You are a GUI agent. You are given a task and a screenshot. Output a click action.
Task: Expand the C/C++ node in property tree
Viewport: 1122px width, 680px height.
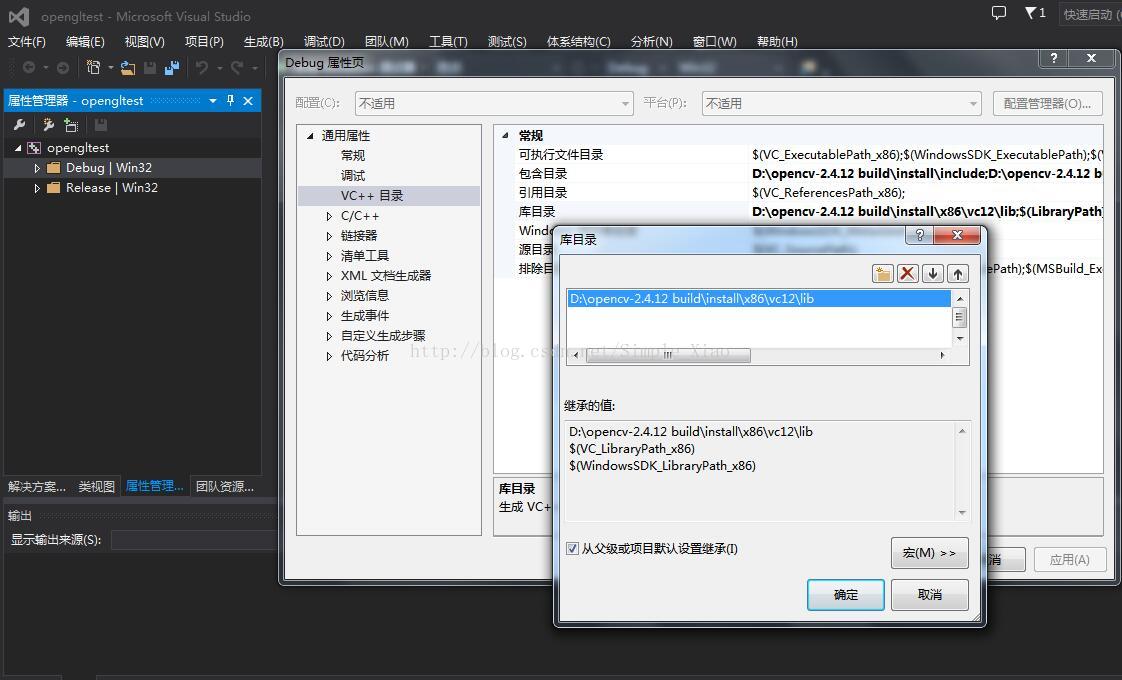(x=329, y=216)
